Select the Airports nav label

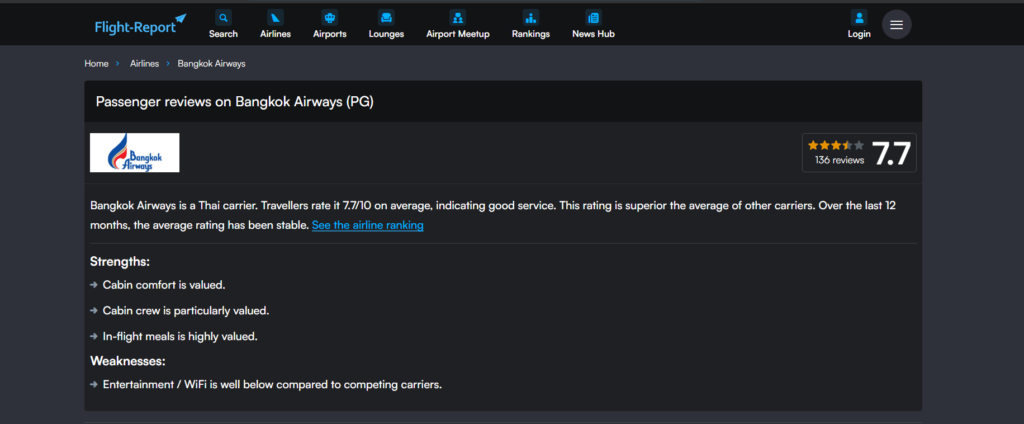[330, 34]
